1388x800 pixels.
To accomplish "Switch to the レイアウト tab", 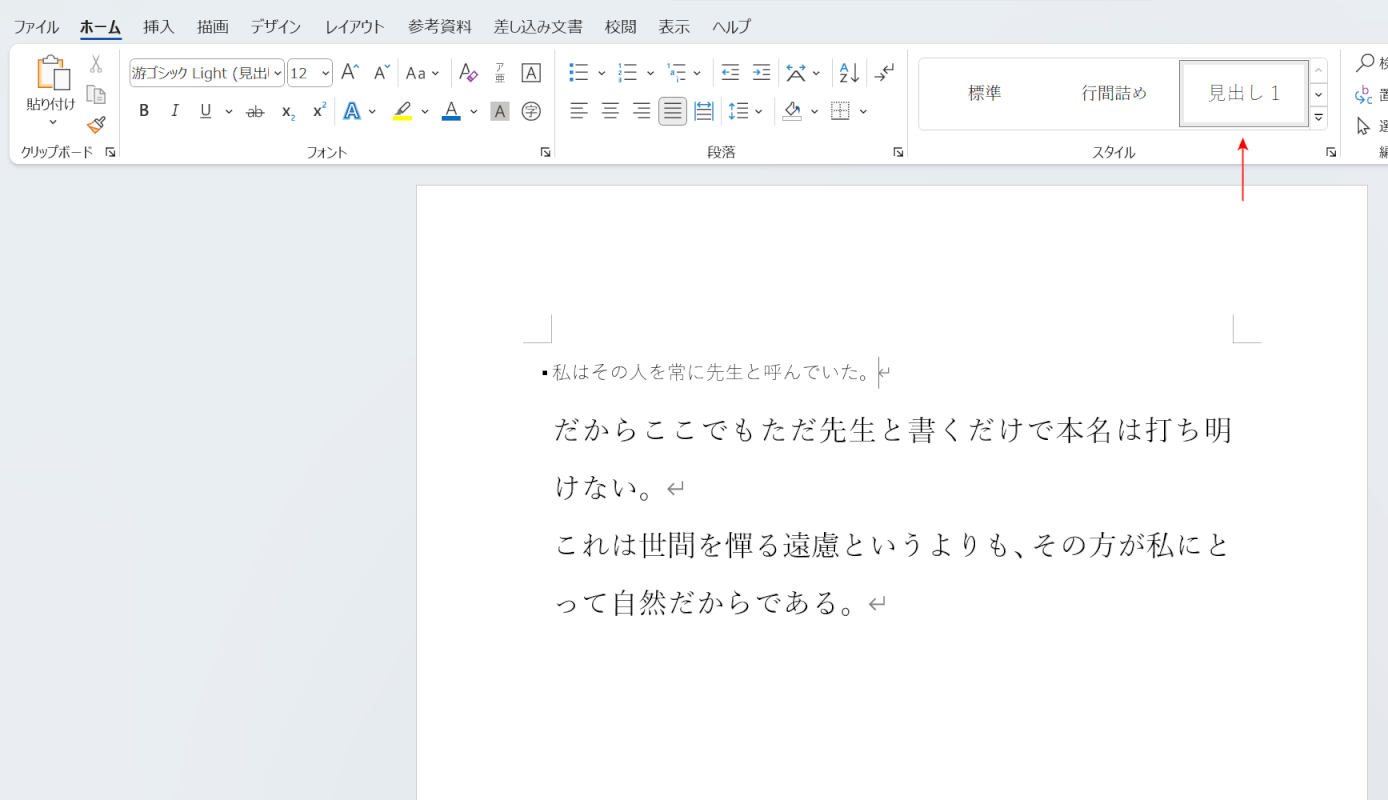I will click(354, 27).
